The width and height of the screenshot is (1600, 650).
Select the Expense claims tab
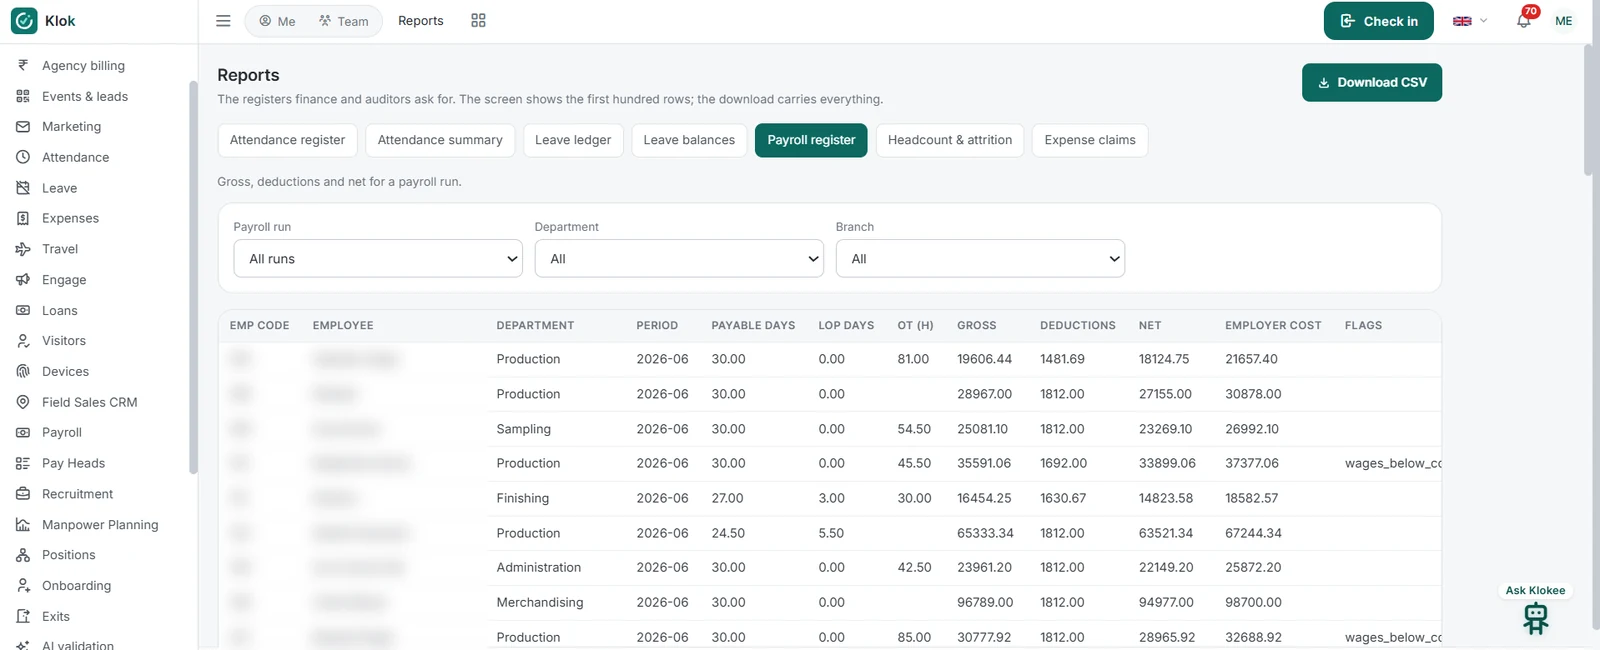click(x=1090, y=140)
